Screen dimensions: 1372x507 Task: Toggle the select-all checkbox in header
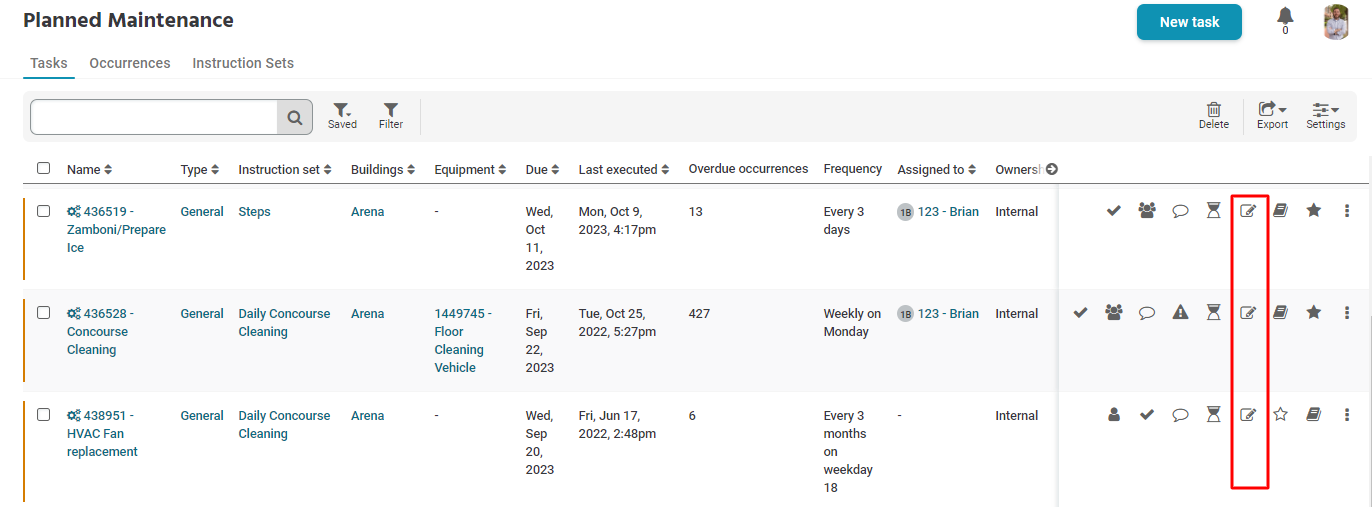43,168
